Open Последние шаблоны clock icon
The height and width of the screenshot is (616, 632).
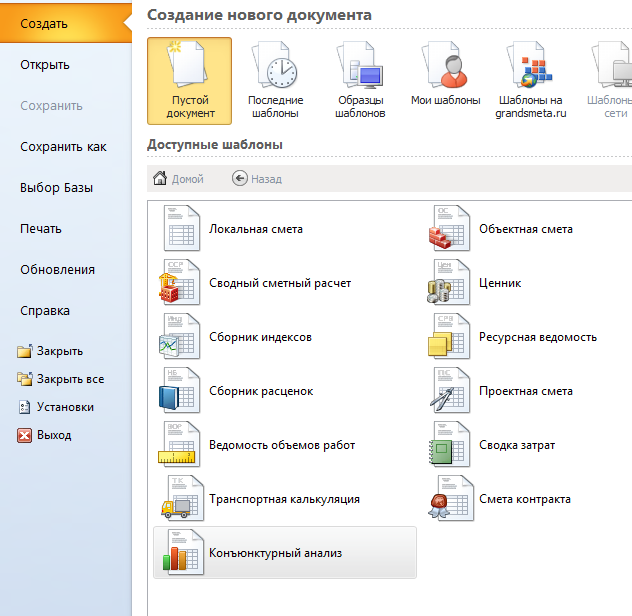coord(275,65)
